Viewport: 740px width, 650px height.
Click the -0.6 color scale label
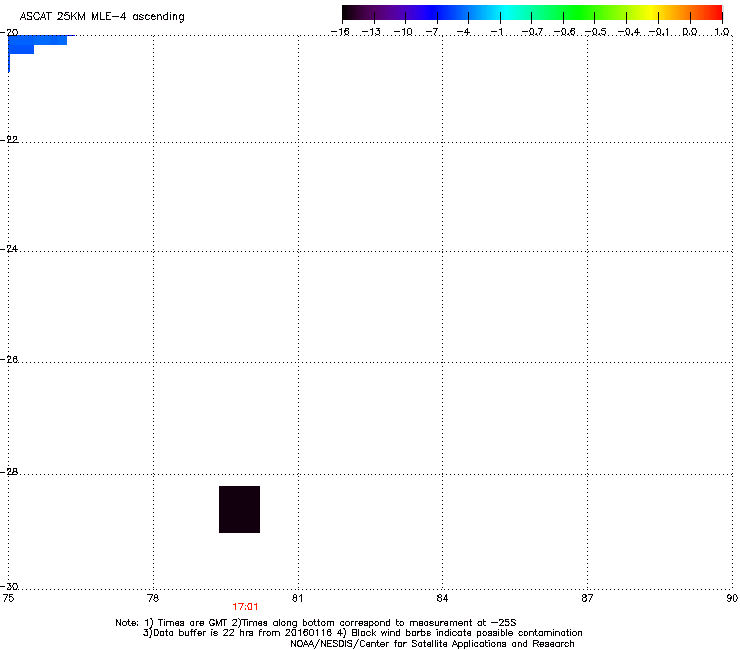click(x=564, y=32)
